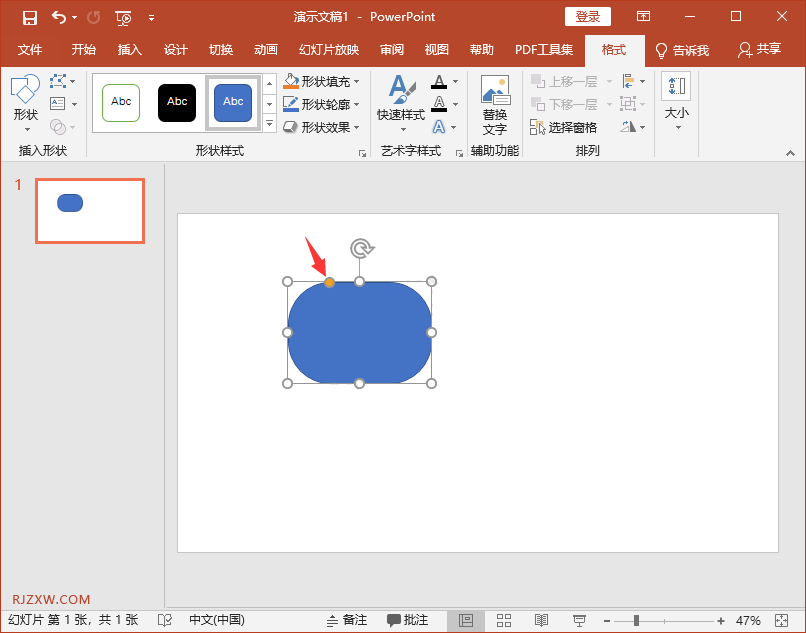Open the selection pane (选择窗格)
Viewport: 806px width, 633px height.
click(x=565, y=127)
